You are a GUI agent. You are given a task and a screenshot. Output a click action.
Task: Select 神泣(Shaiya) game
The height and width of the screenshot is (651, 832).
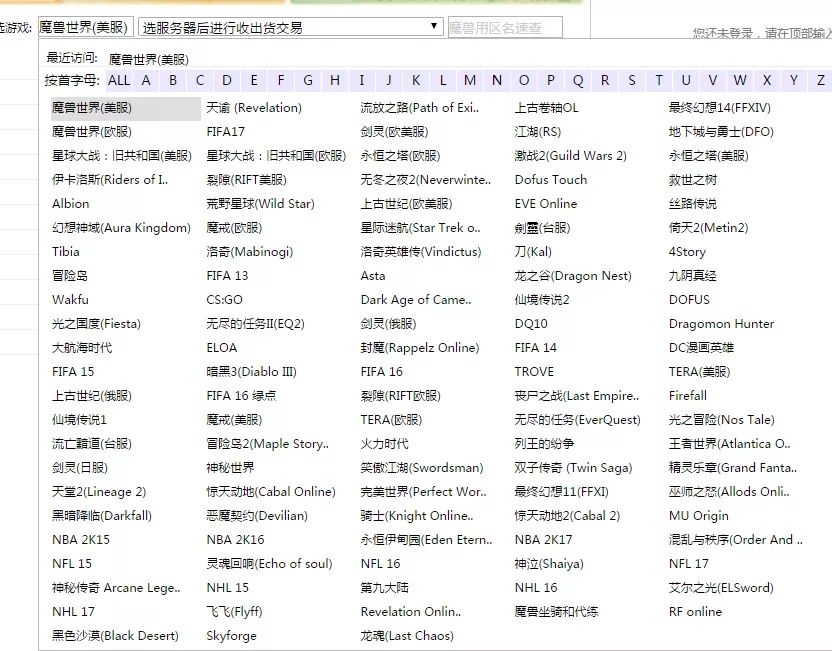point(549,563)
